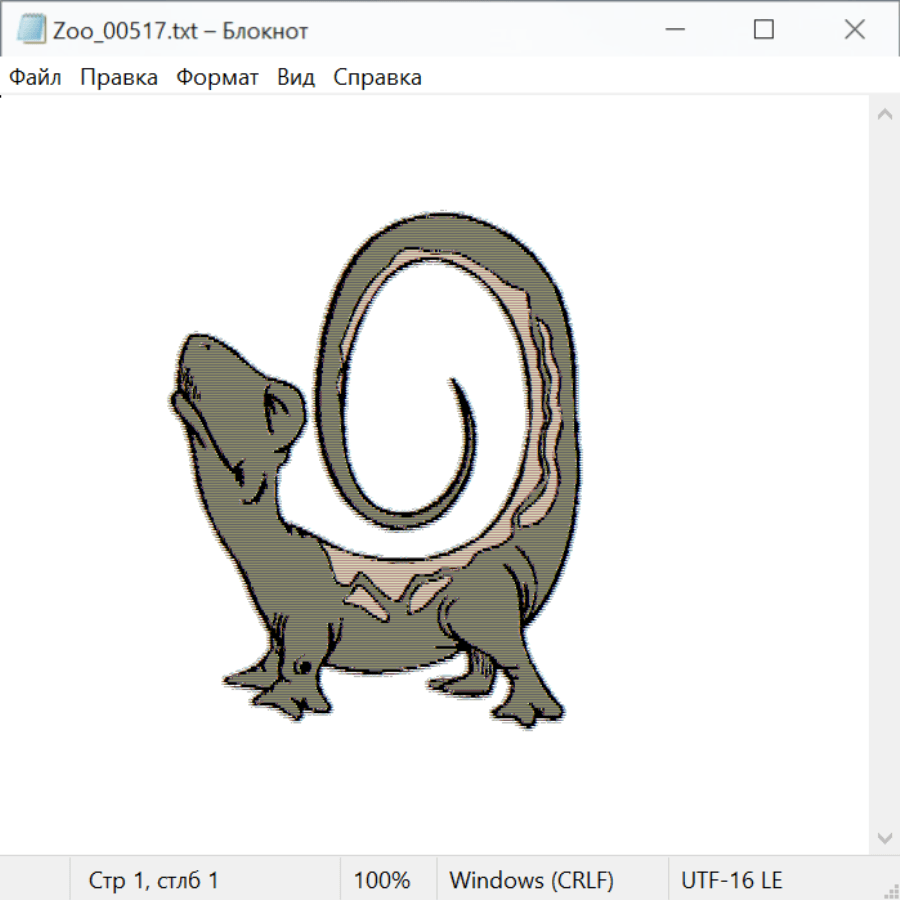Close the Zoo_00517.txt Notepad window
900x900 pixels.
coord(854,30)
